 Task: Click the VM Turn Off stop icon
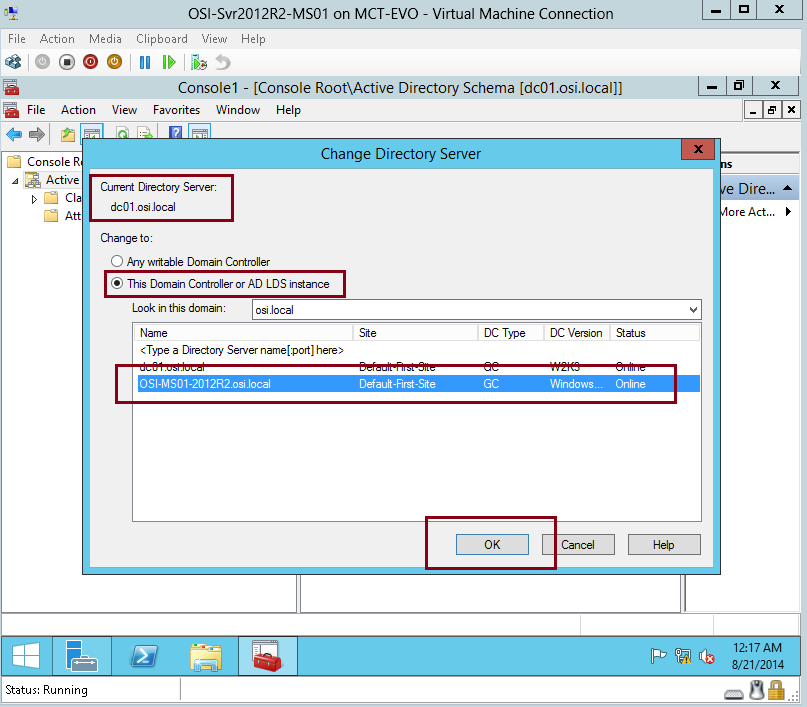click(66, 62)
